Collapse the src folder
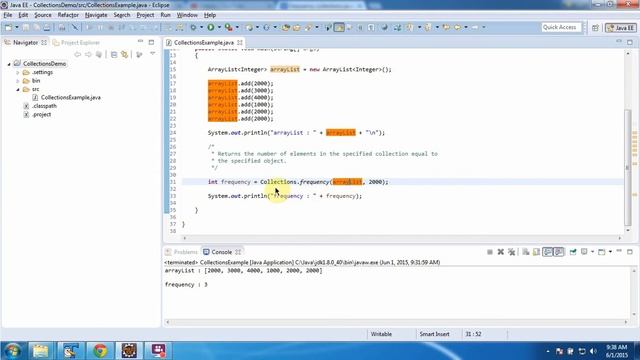 pos(18,89)
